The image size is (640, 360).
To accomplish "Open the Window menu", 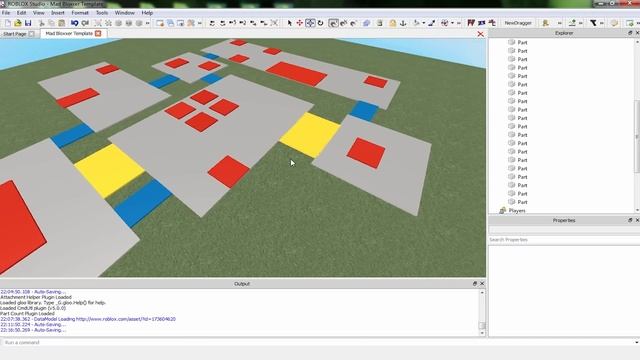I will pos(124,13).
